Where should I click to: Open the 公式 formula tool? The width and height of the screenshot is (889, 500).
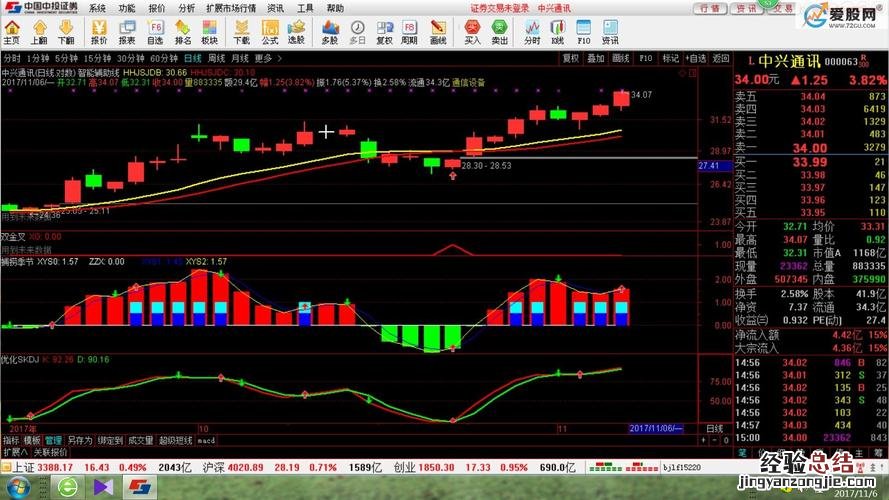point(269,33)
